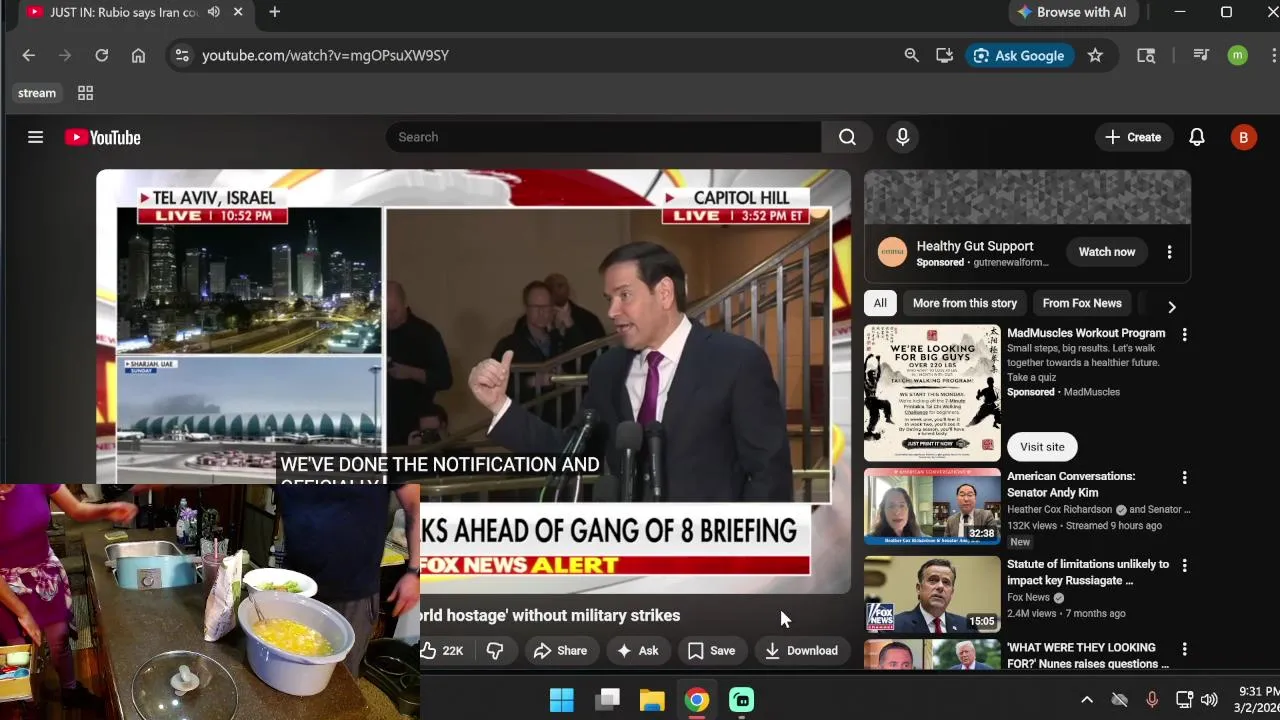This screenshot has width=1280, height=720.
Task: Click the Browse with AI button
Action: click(x=1071, y=12)
